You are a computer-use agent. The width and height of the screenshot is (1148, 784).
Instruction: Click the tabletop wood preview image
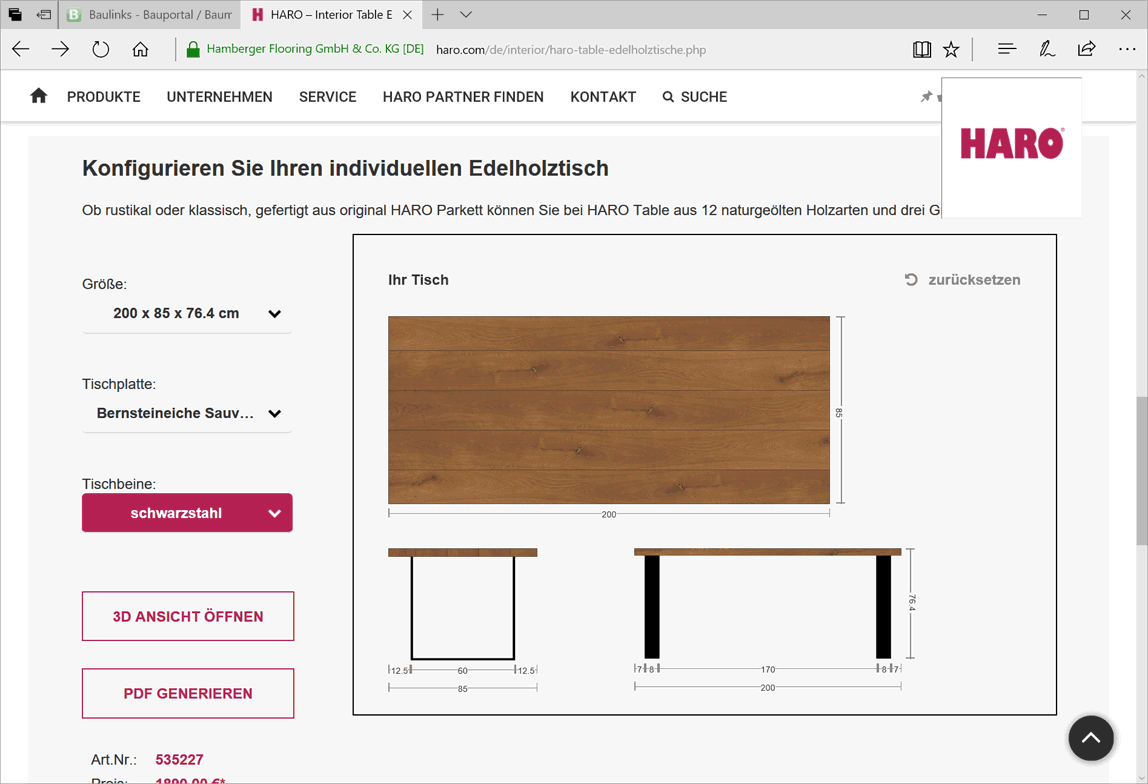click(609, 410)
